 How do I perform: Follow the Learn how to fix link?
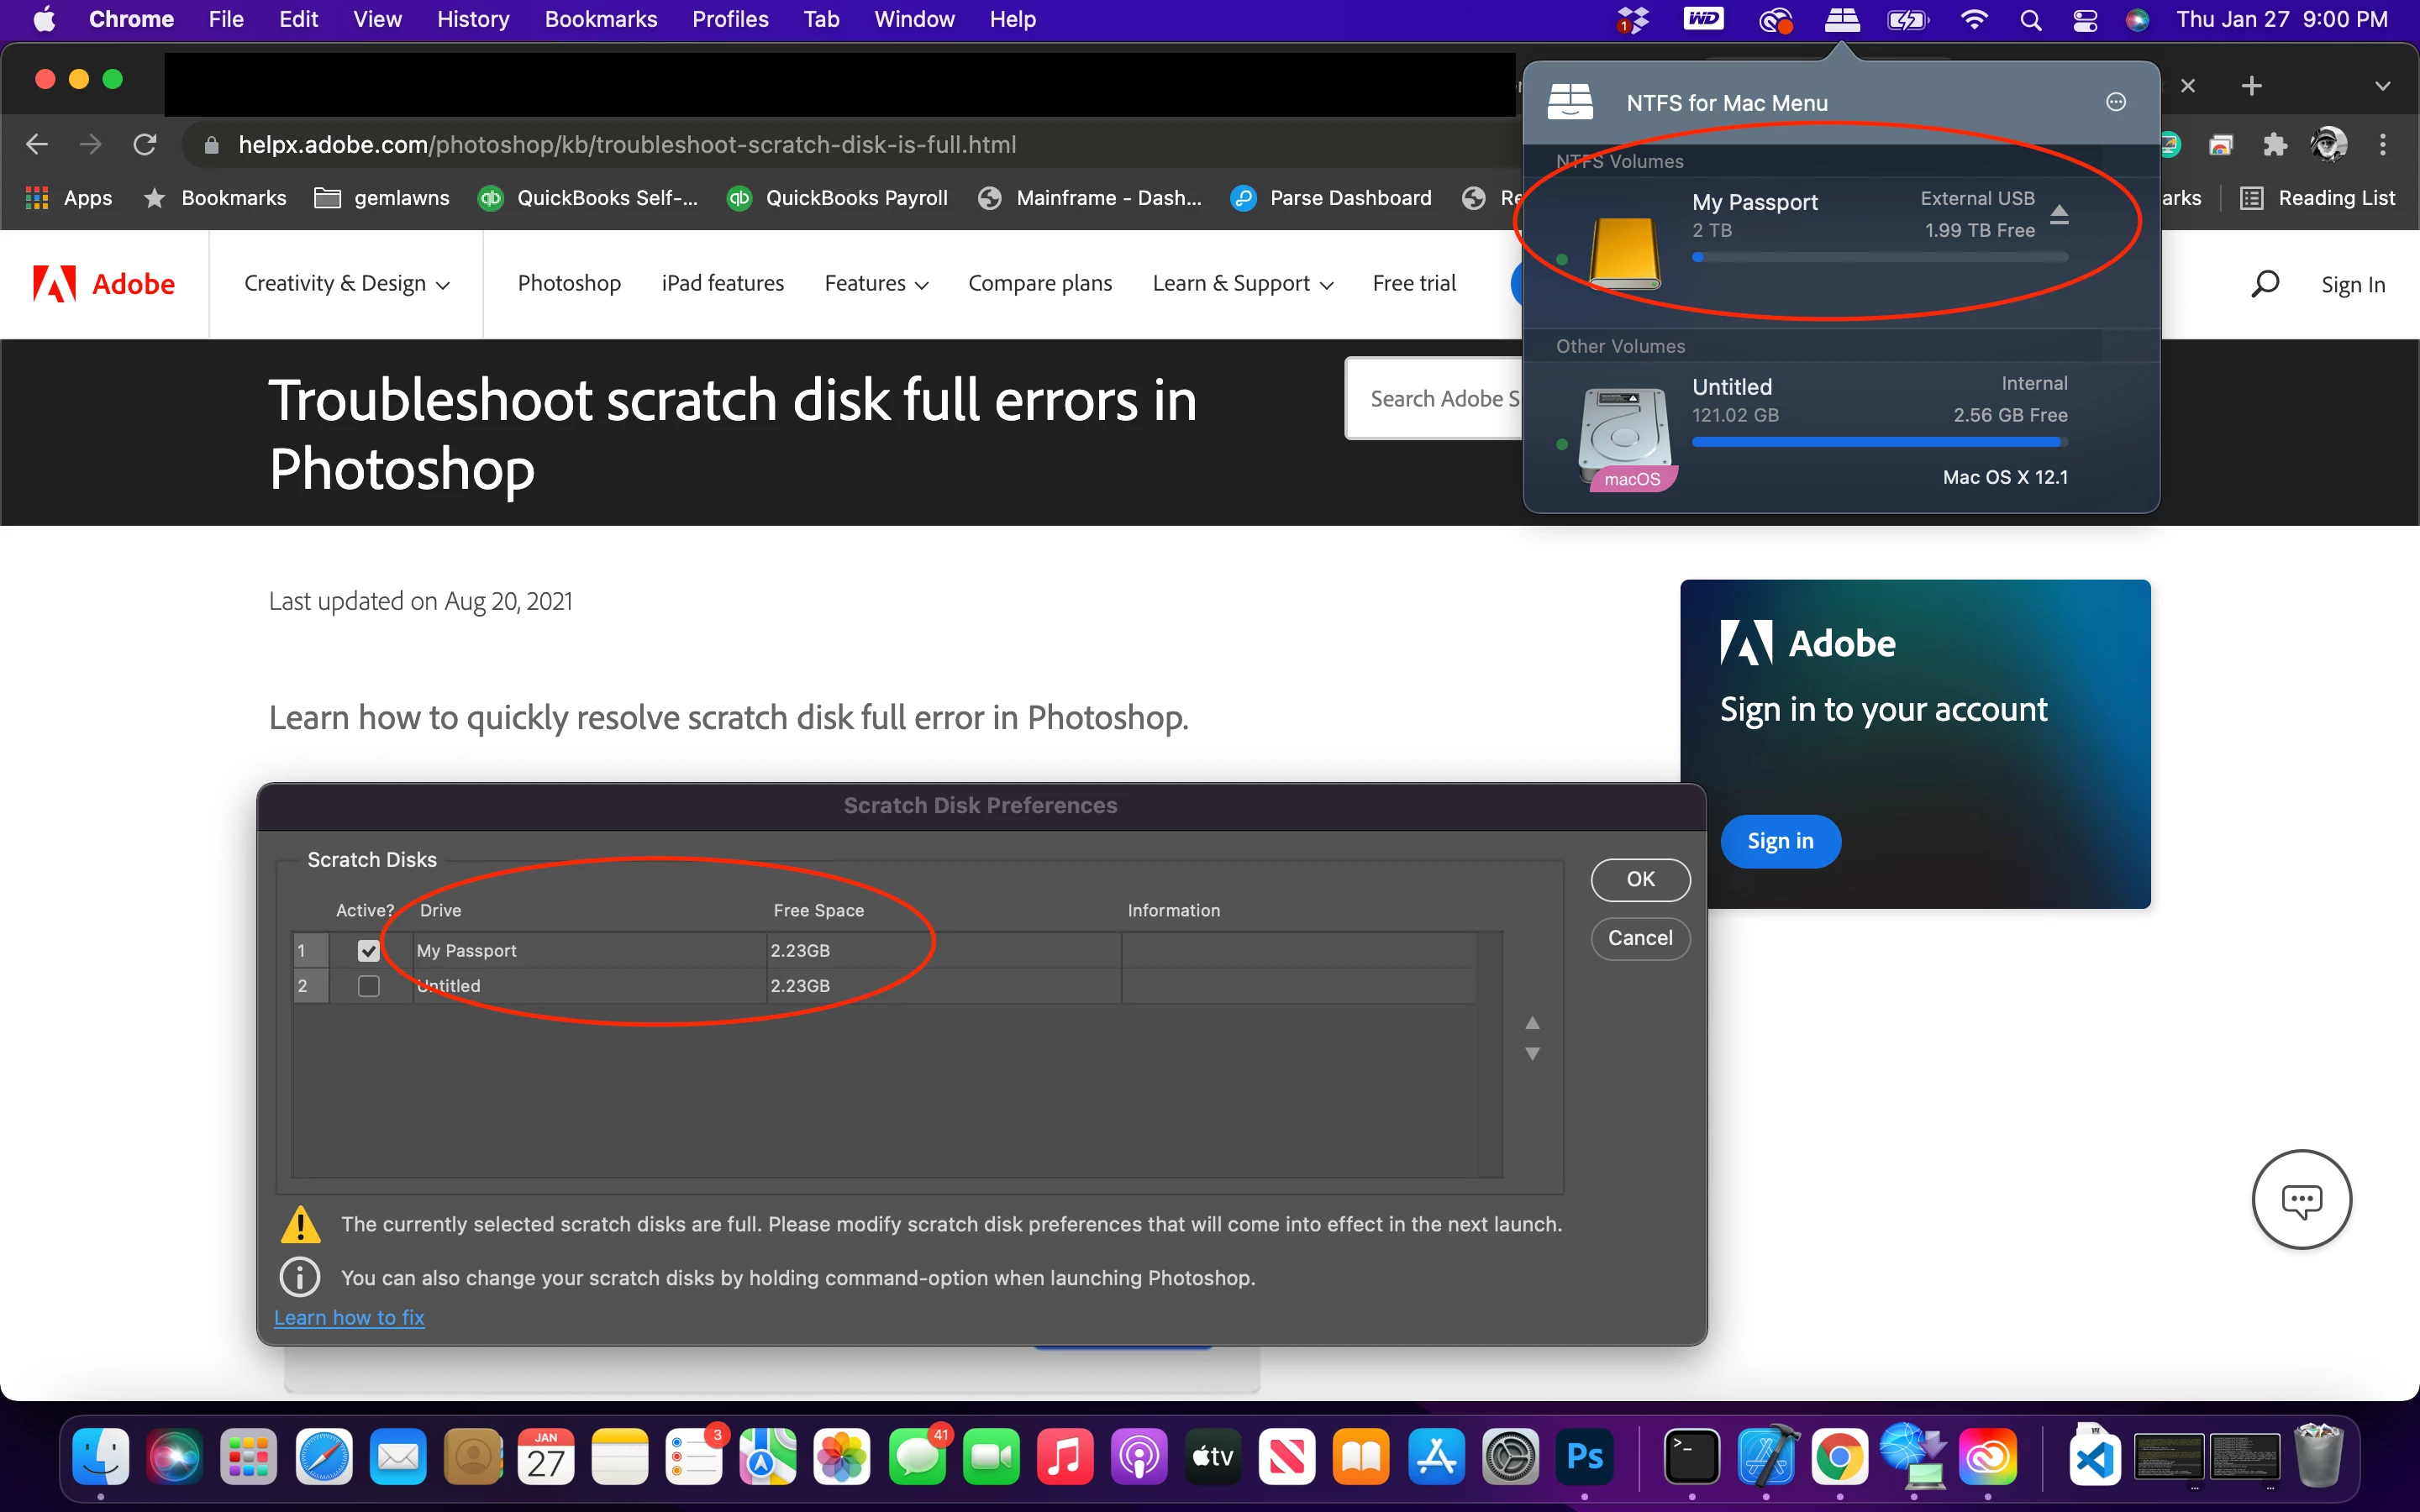349,1317
